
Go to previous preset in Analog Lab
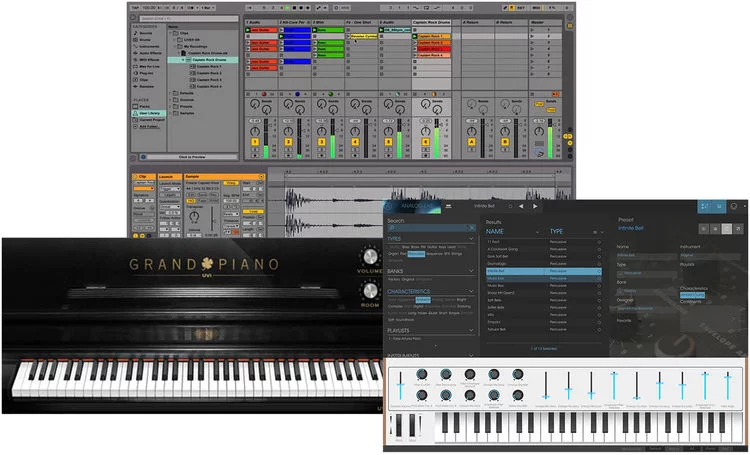tap(521, 206)
